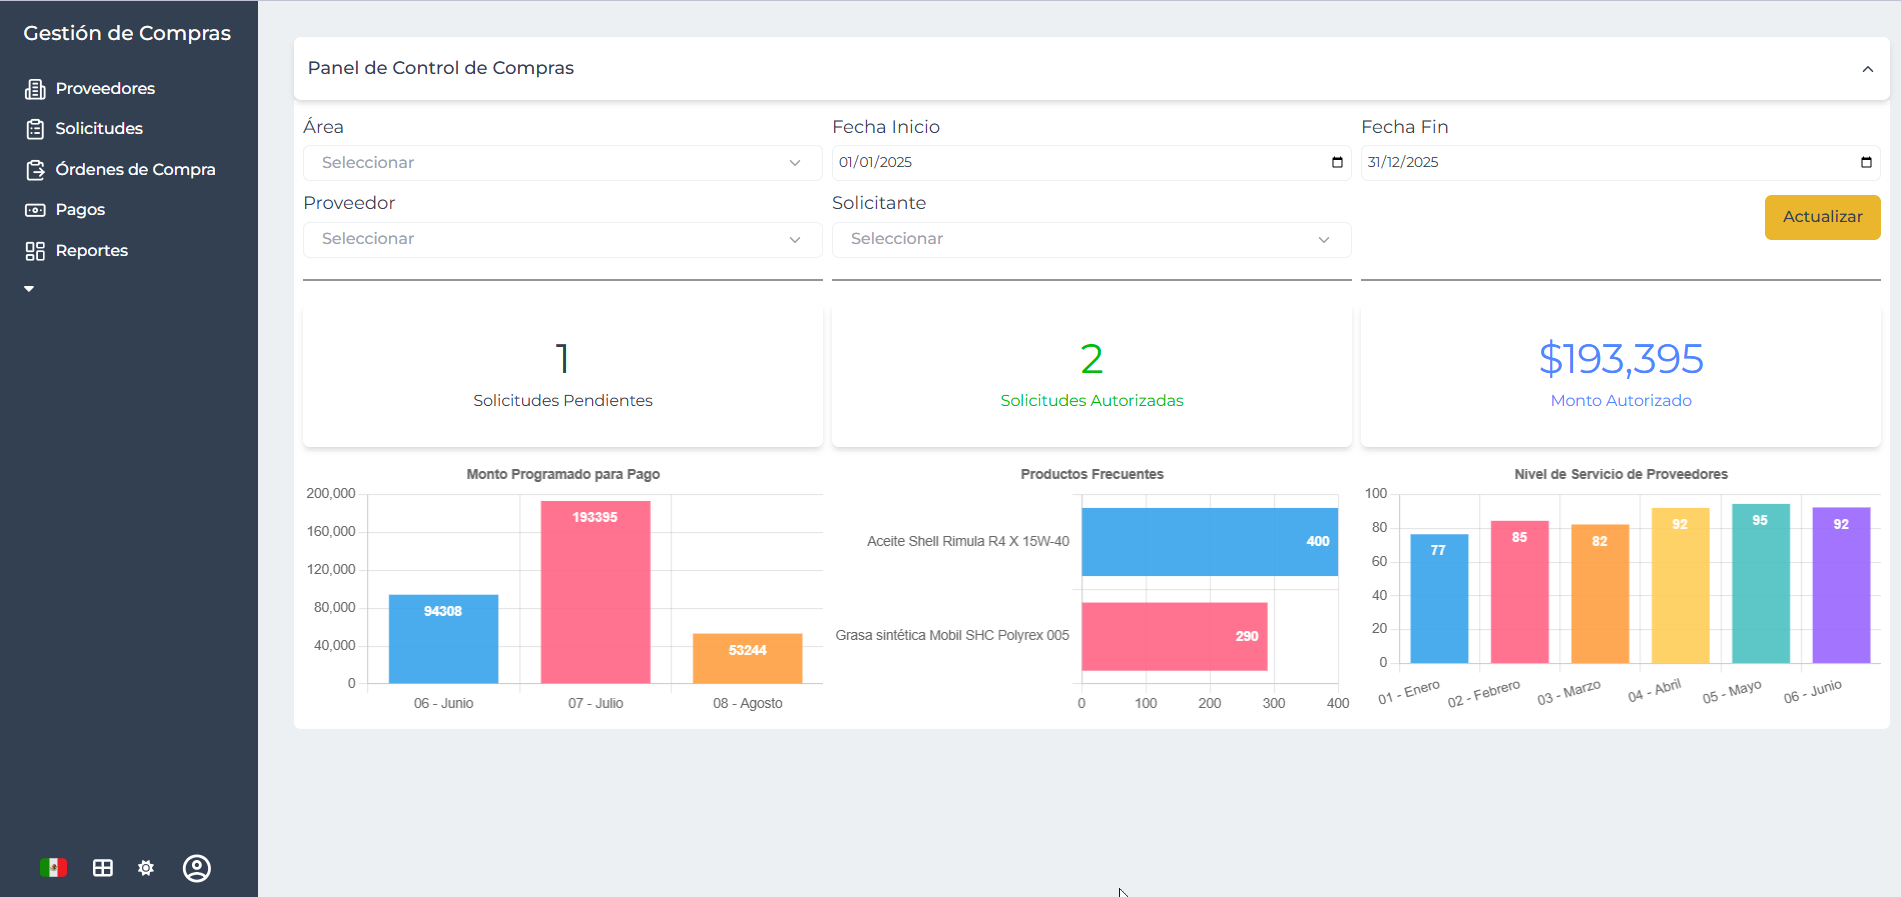The image size is (1901, 897).
Task: Open the user profile icon
Action: (x=197, y=868)
